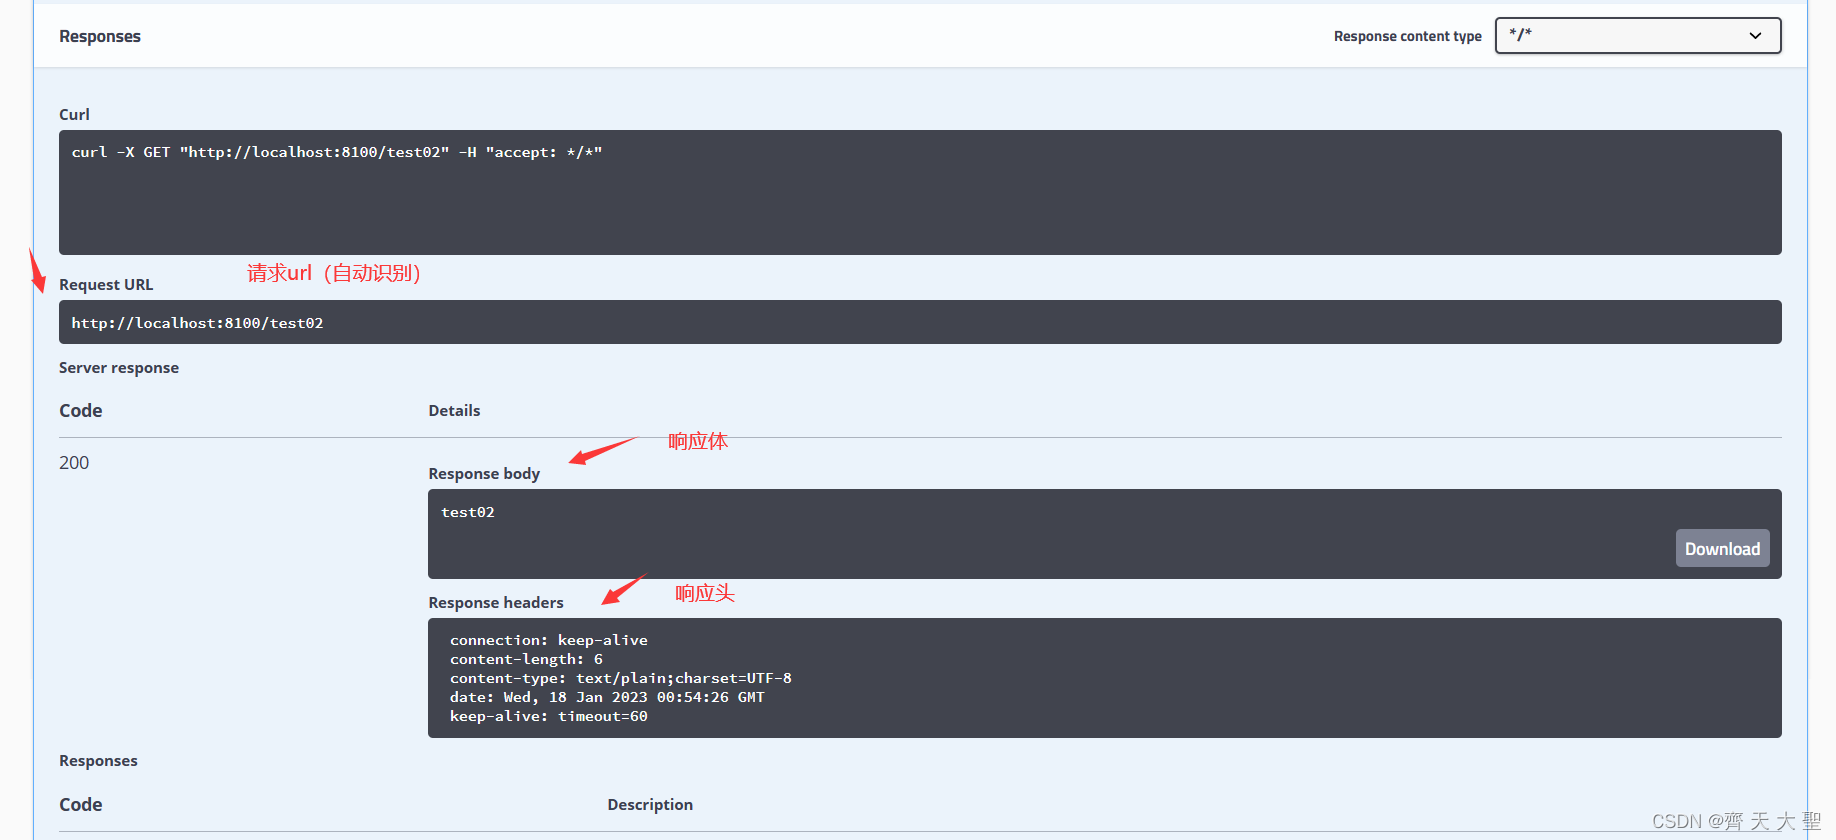The height and width of the screenshot is (840, 1836).
Task: Click the Curl section label
Action: pyautogui.click(x=74, y=114)
